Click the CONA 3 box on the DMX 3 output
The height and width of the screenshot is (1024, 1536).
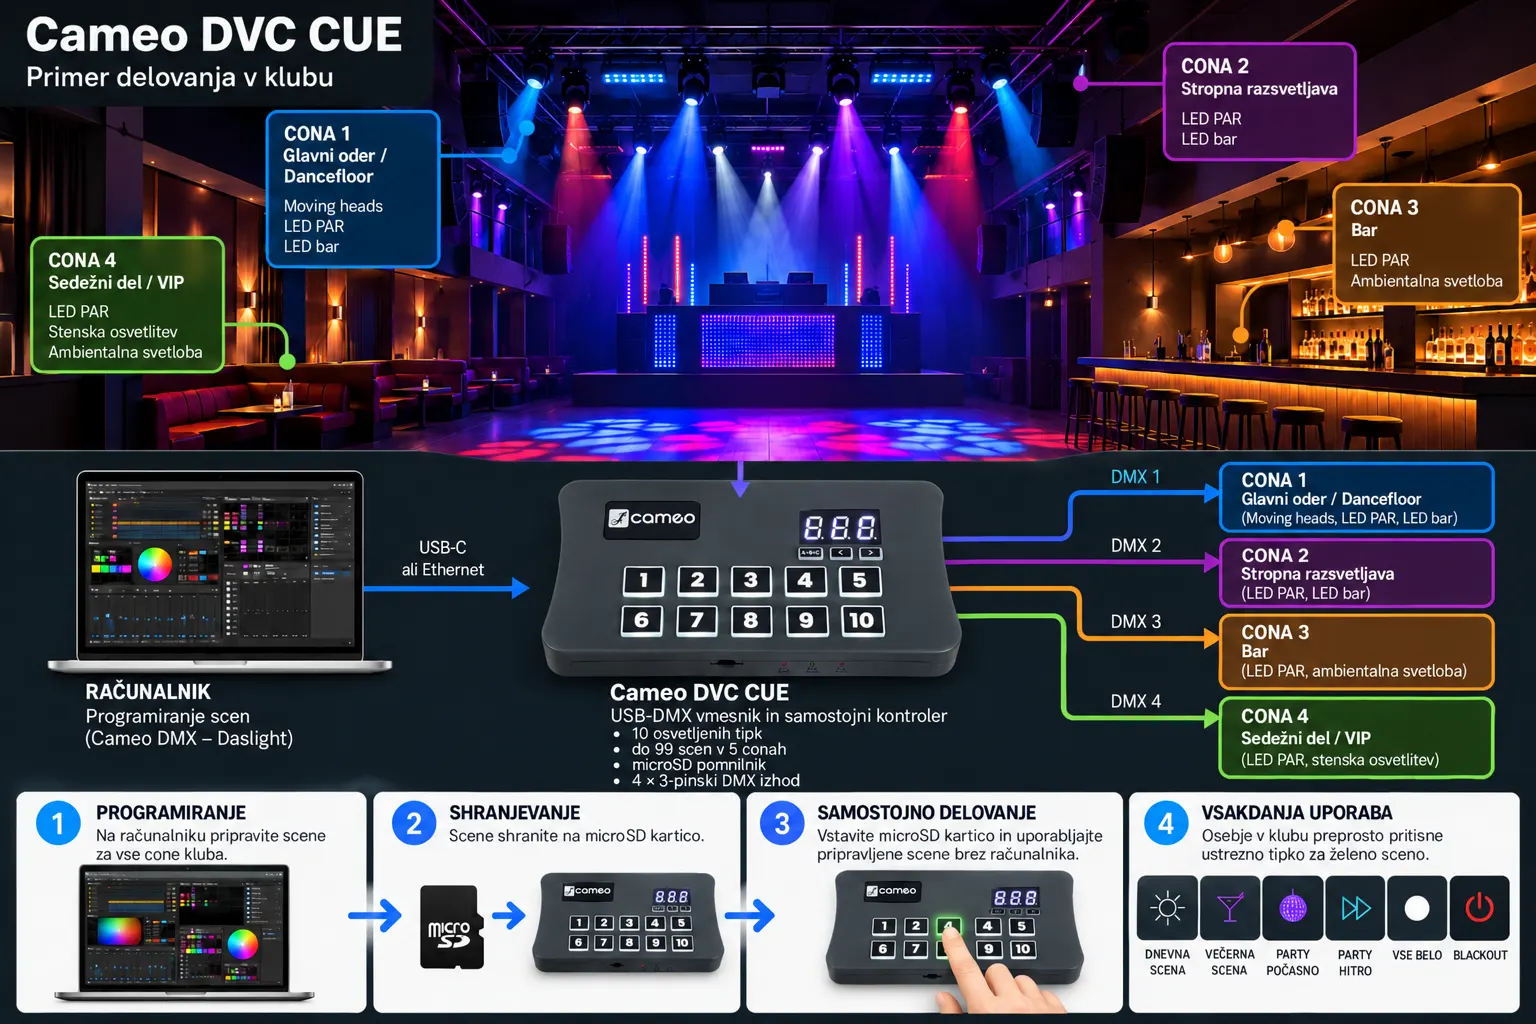click(1356, 651)
